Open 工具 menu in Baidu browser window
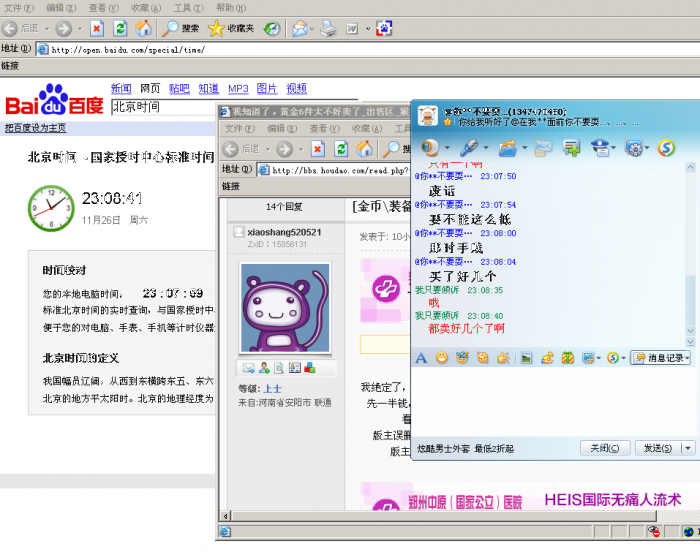 coord(188,8)
